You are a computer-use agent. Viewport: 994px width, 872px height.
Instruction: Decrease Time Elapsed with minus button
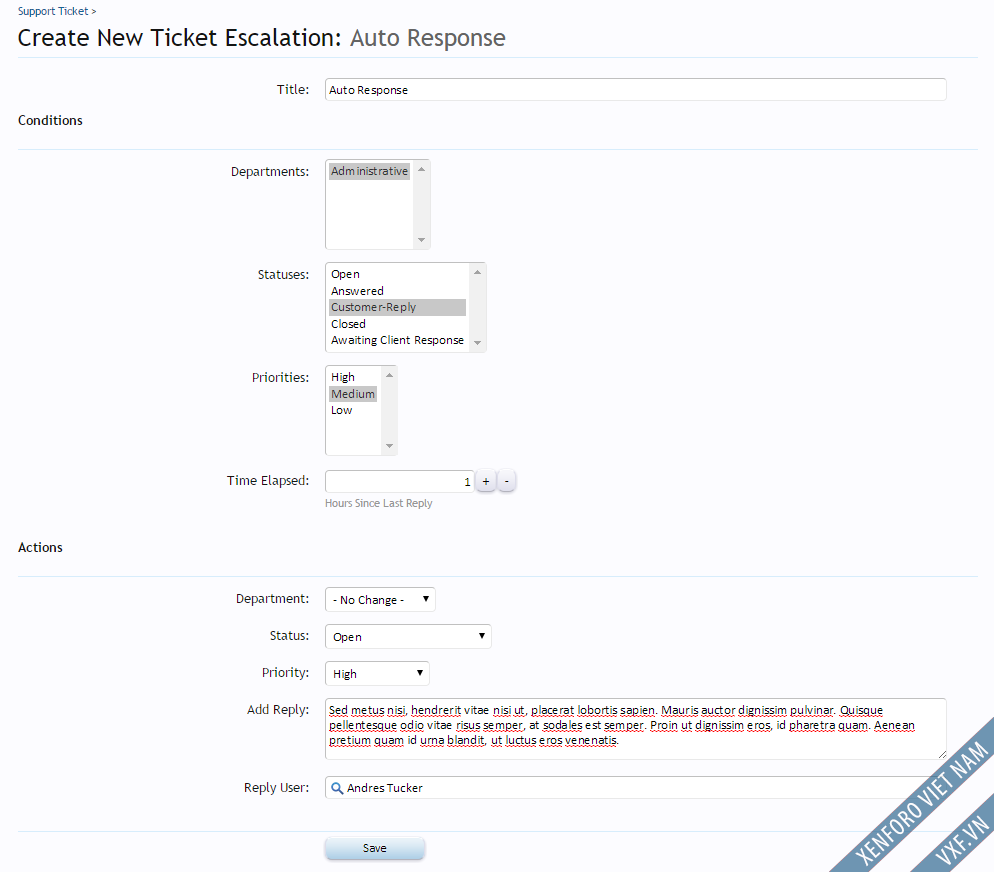point(507,482)
